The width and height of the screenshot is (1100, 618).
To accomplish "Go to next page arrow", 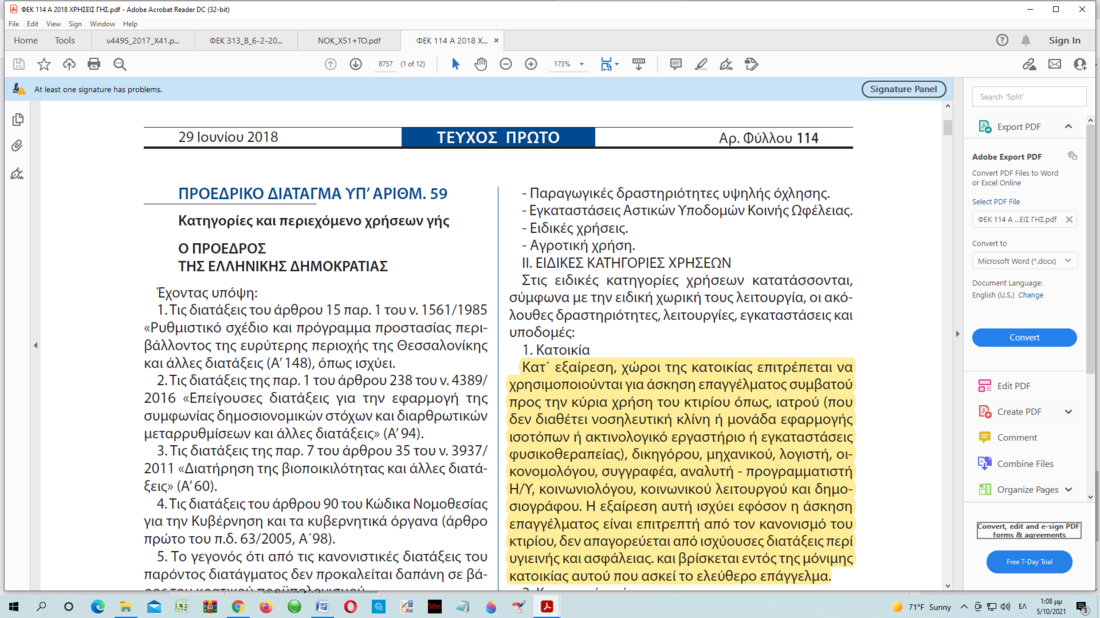I will pos(356,64).
